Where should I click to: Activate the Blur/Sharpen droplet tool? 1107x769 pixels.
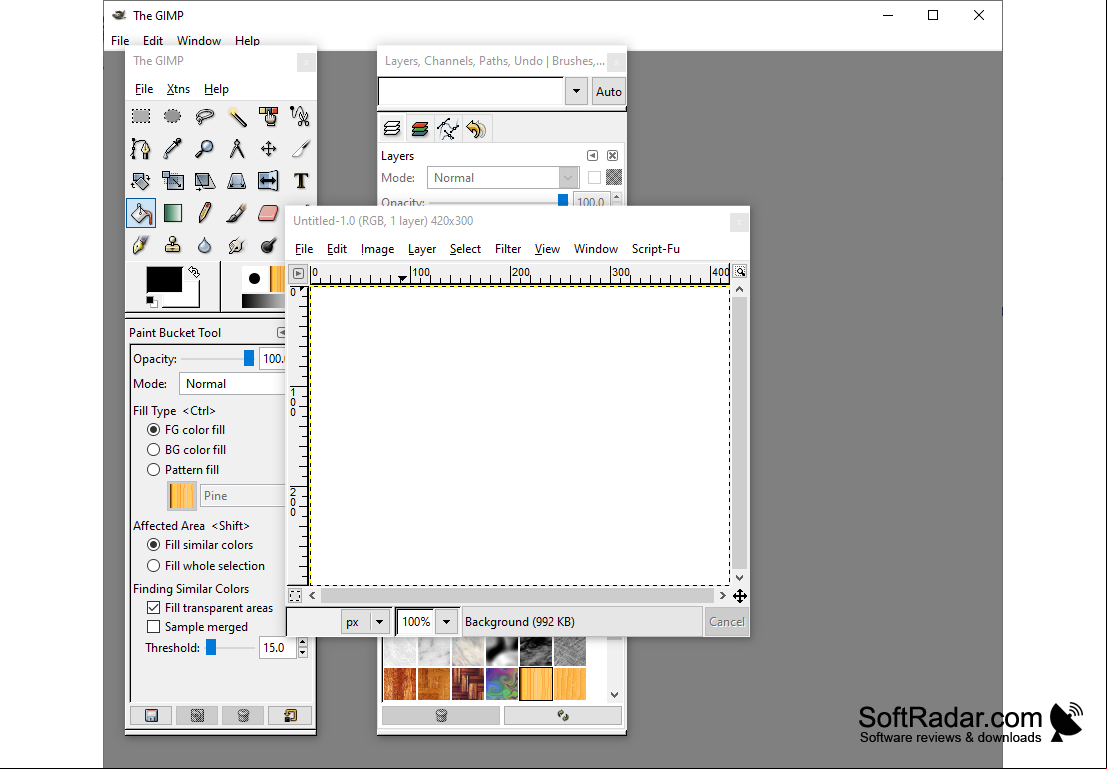[x=205, y=245]
